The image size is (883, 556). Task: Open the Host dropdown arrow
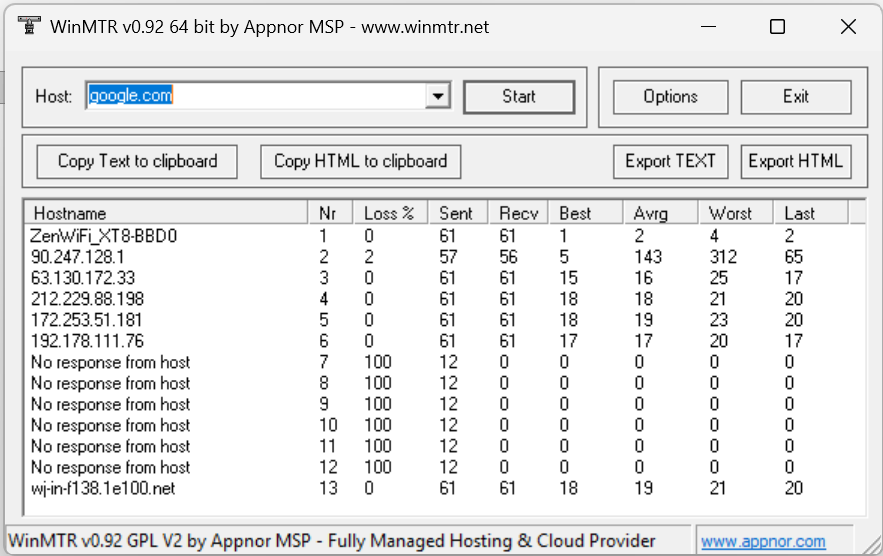coord(438,96)
